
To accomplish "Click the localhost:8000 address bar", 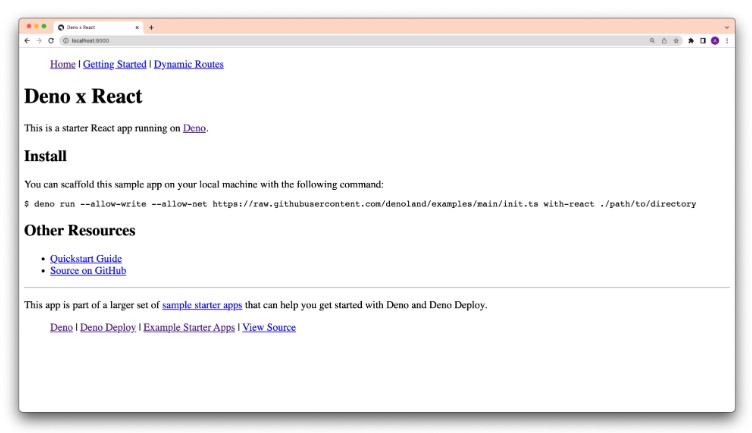I will click(x=300, y=41).
